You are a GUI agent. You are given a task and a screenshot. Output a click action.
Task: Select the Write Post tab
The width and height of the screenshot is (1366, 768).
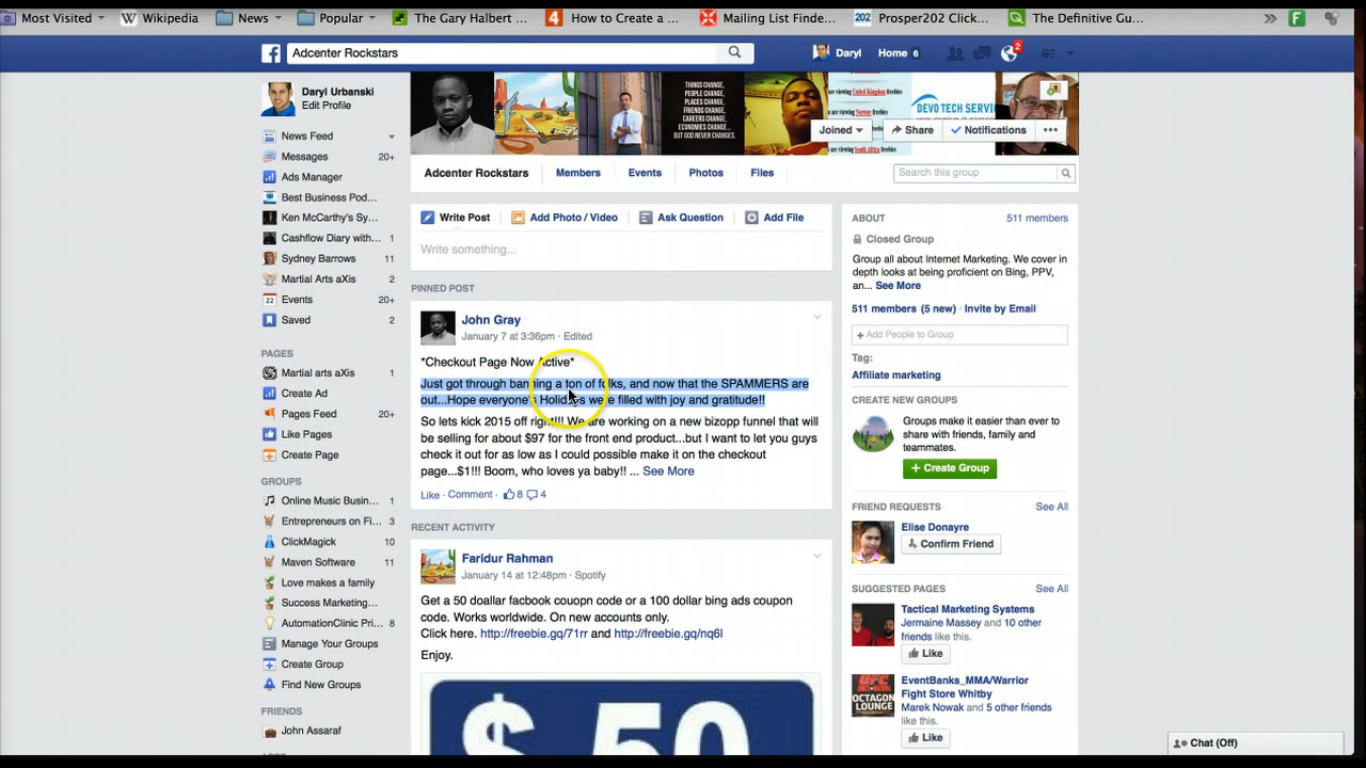click(456, 217)
